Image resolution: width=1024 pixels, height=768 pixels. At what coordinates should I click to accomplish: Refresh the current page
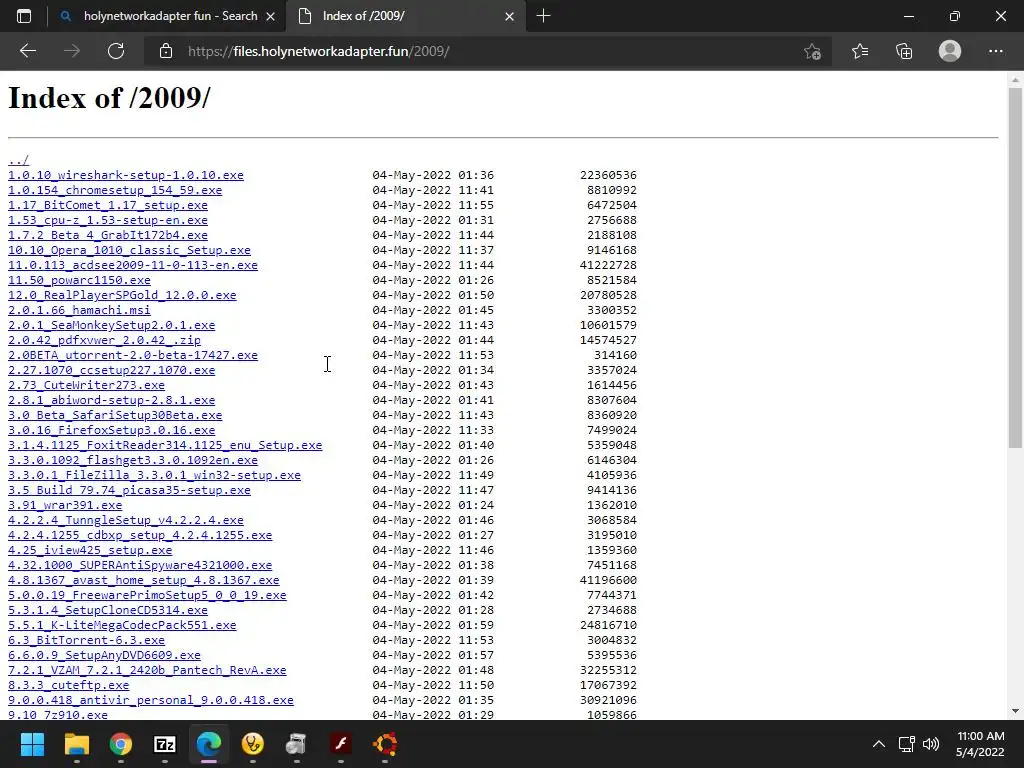[x=116, y=51]
